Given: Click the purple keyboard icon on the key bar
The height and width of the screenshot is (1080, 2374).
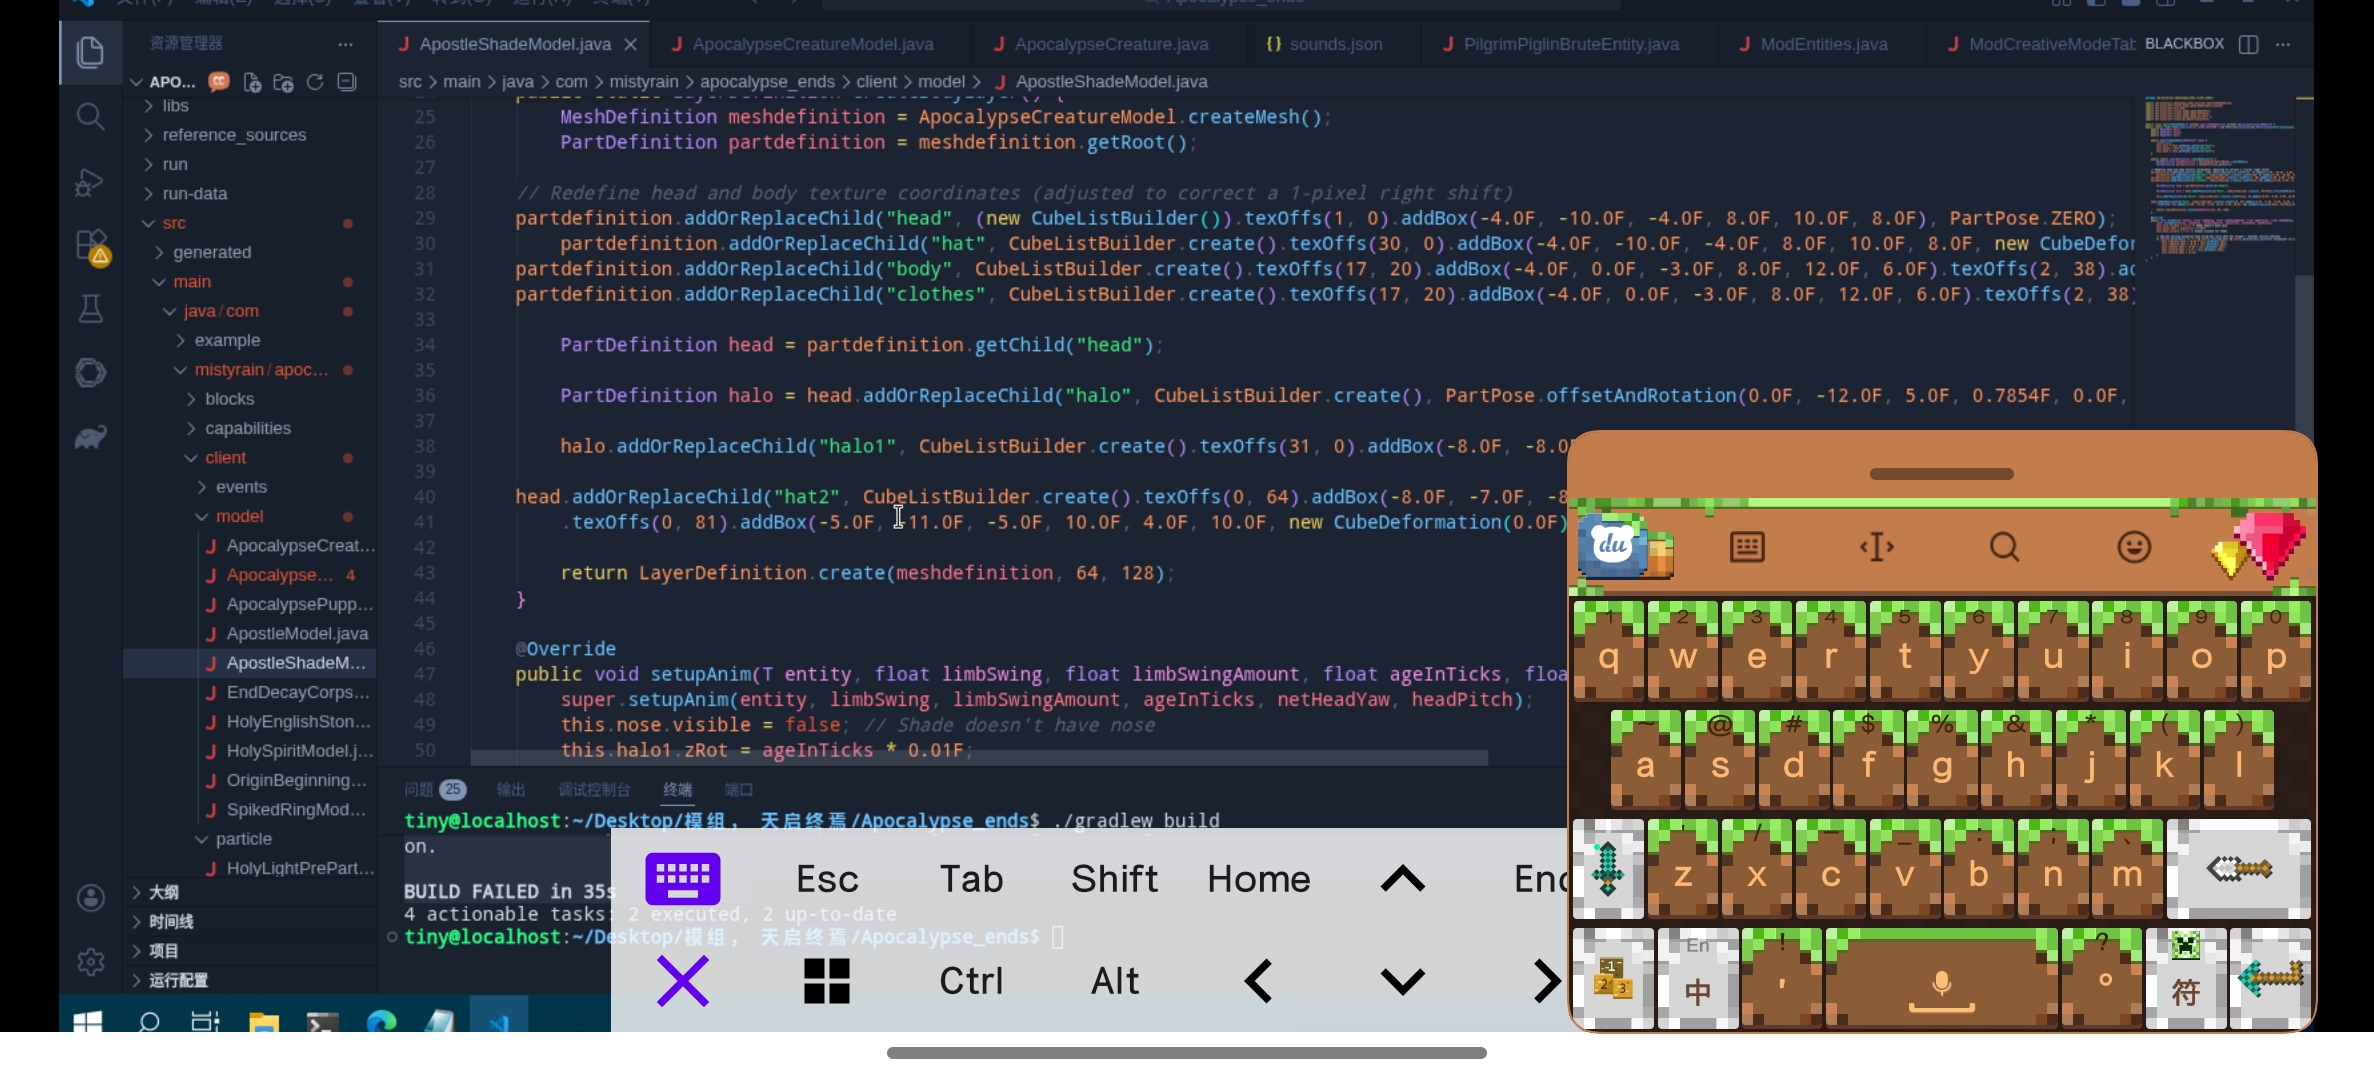Looking at the screenshot, I should pyautogui.click(x=683, y=878).
